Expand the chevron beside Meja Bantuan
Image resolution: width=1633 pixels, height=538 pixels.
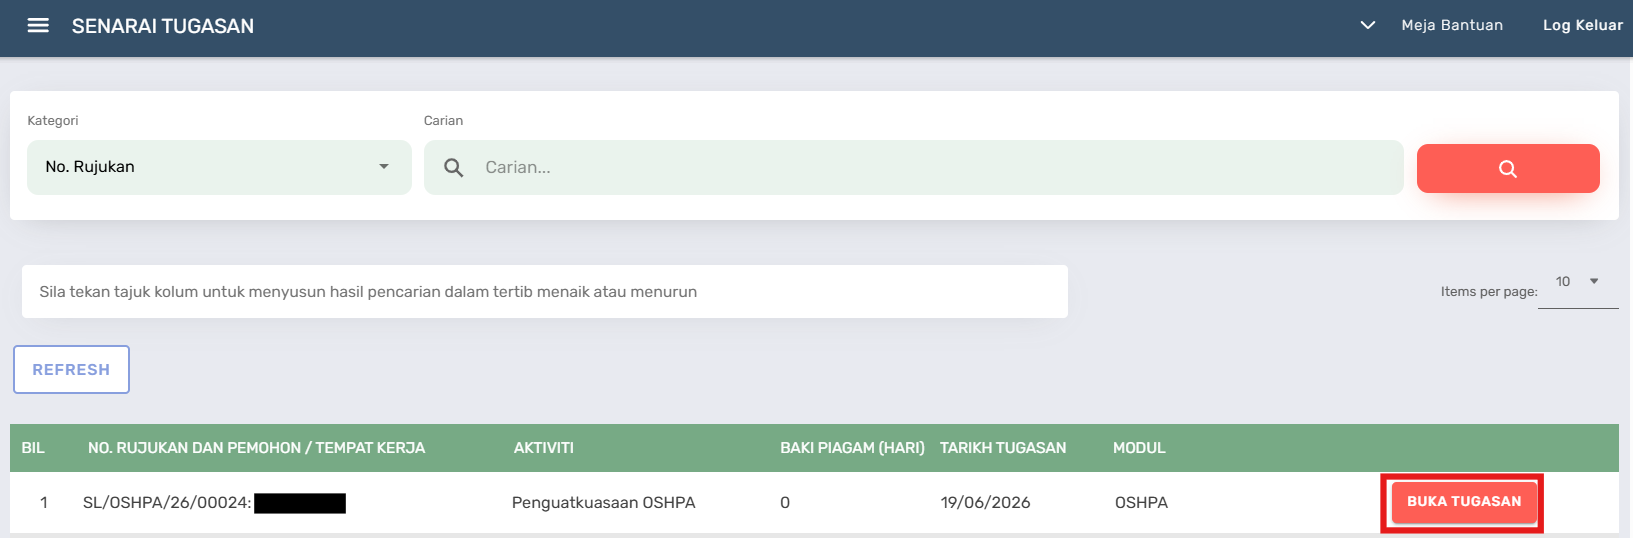click(1368, 25)
